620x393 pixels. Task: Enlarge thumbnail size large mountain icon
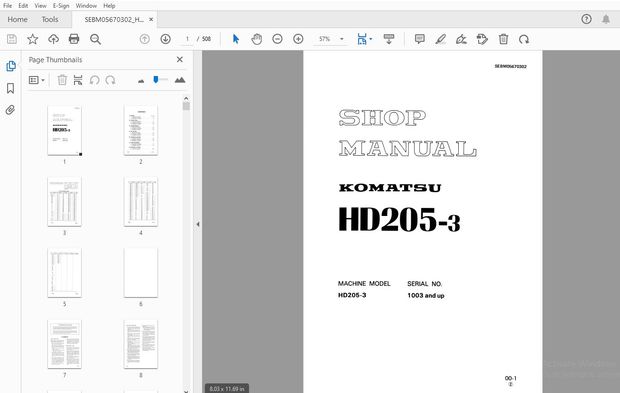pyautogui.click(x=180, y=80)
